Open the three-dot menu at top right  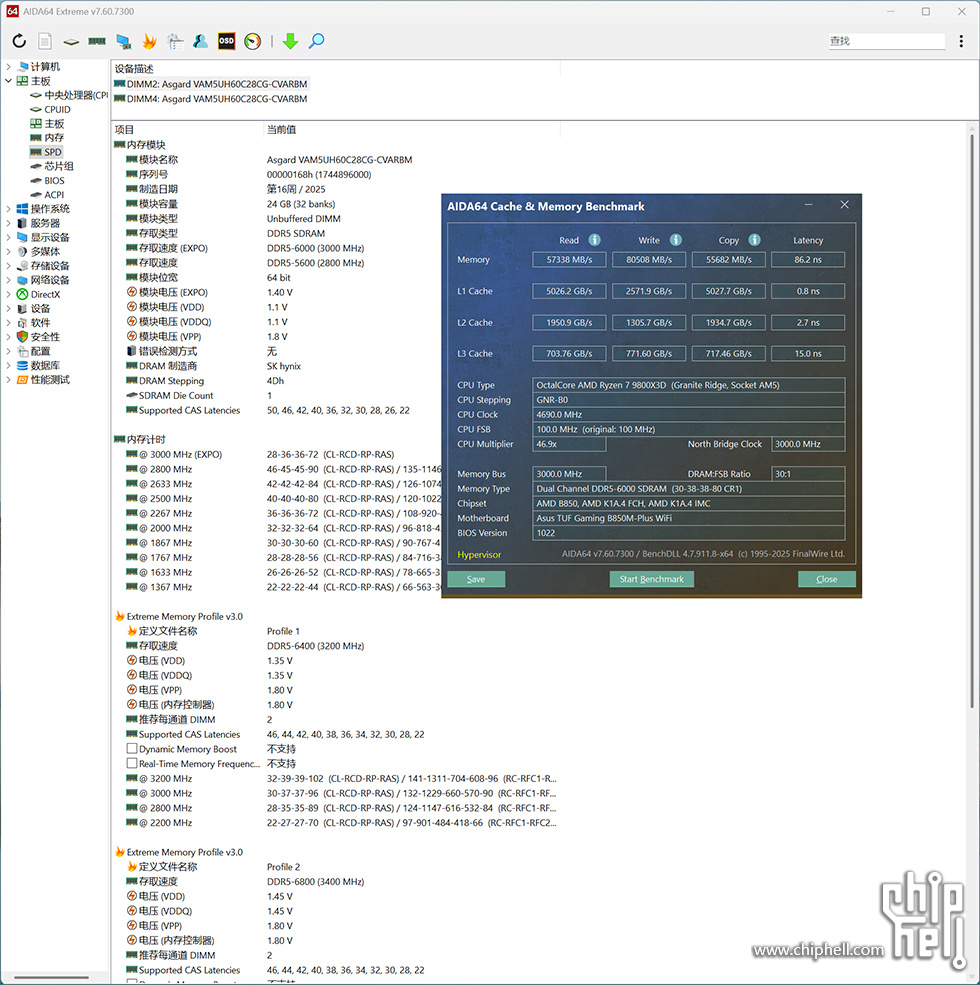pos(961,41)
